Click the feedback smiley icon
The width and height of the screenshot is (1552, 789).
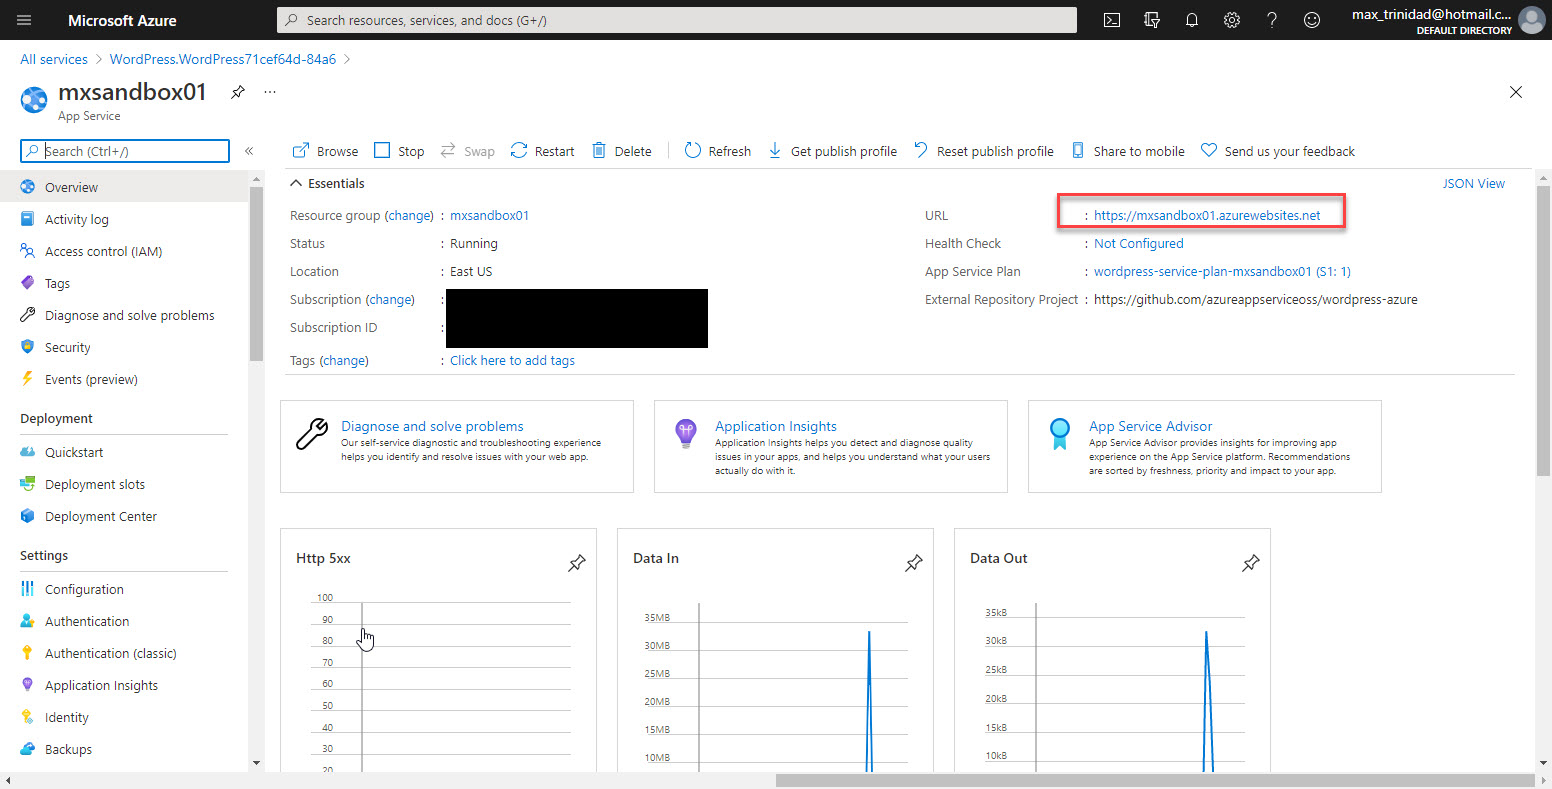click(x=1312, y=20)
